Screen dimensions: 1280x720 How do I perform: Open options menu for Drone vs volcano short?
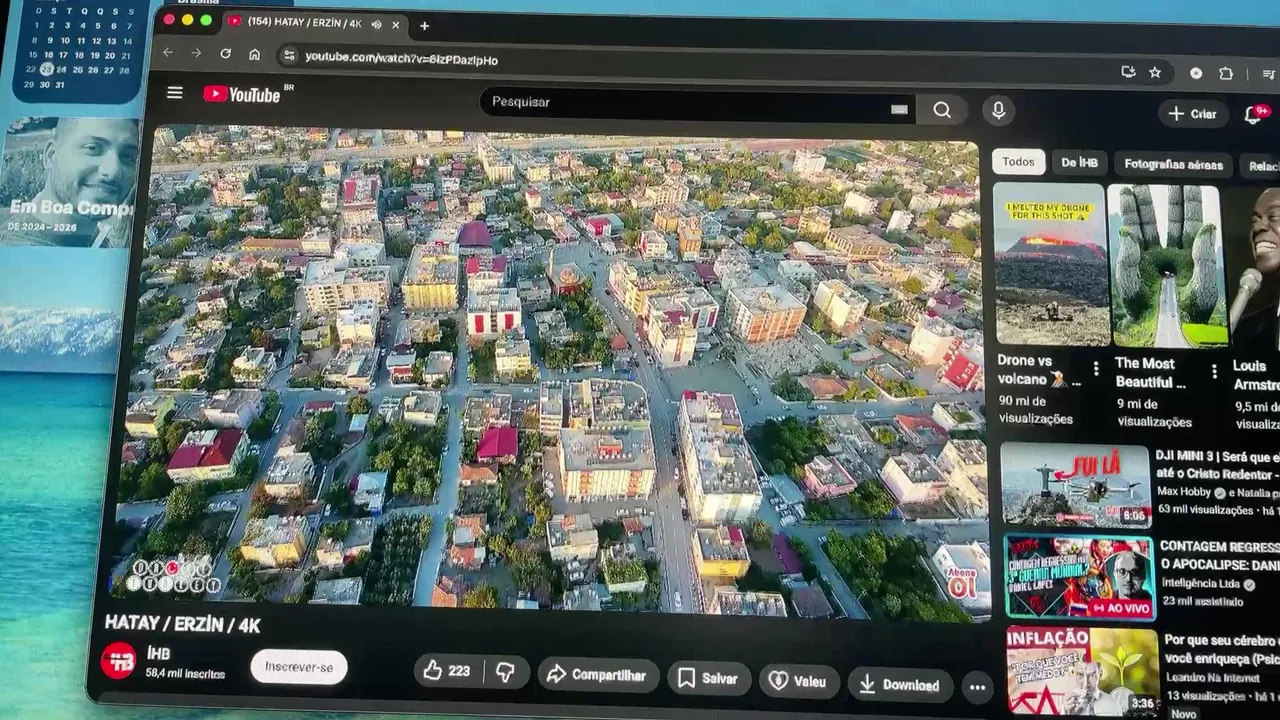pos(1096,369)
